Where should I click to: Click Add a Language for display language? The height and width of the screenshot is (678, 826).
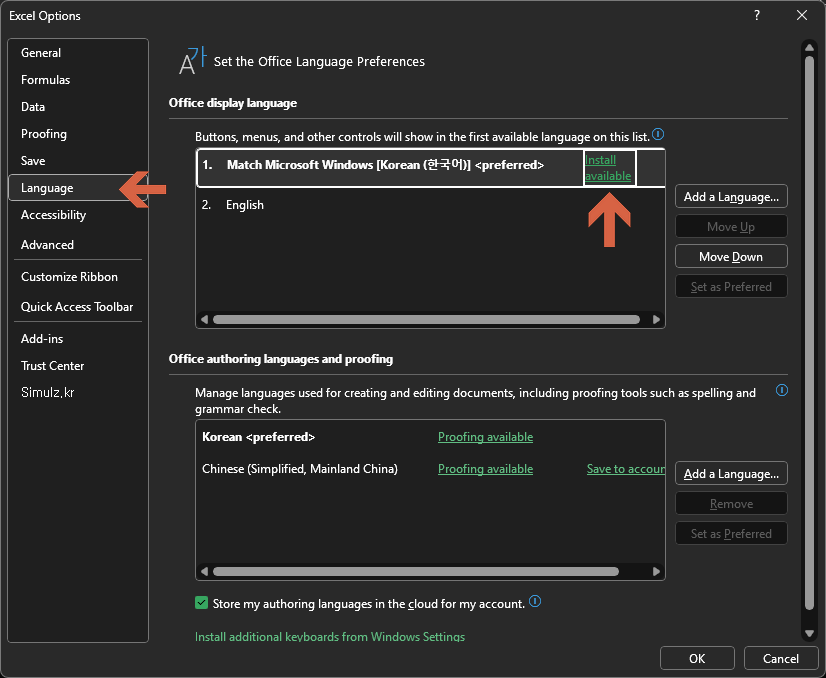731,196
